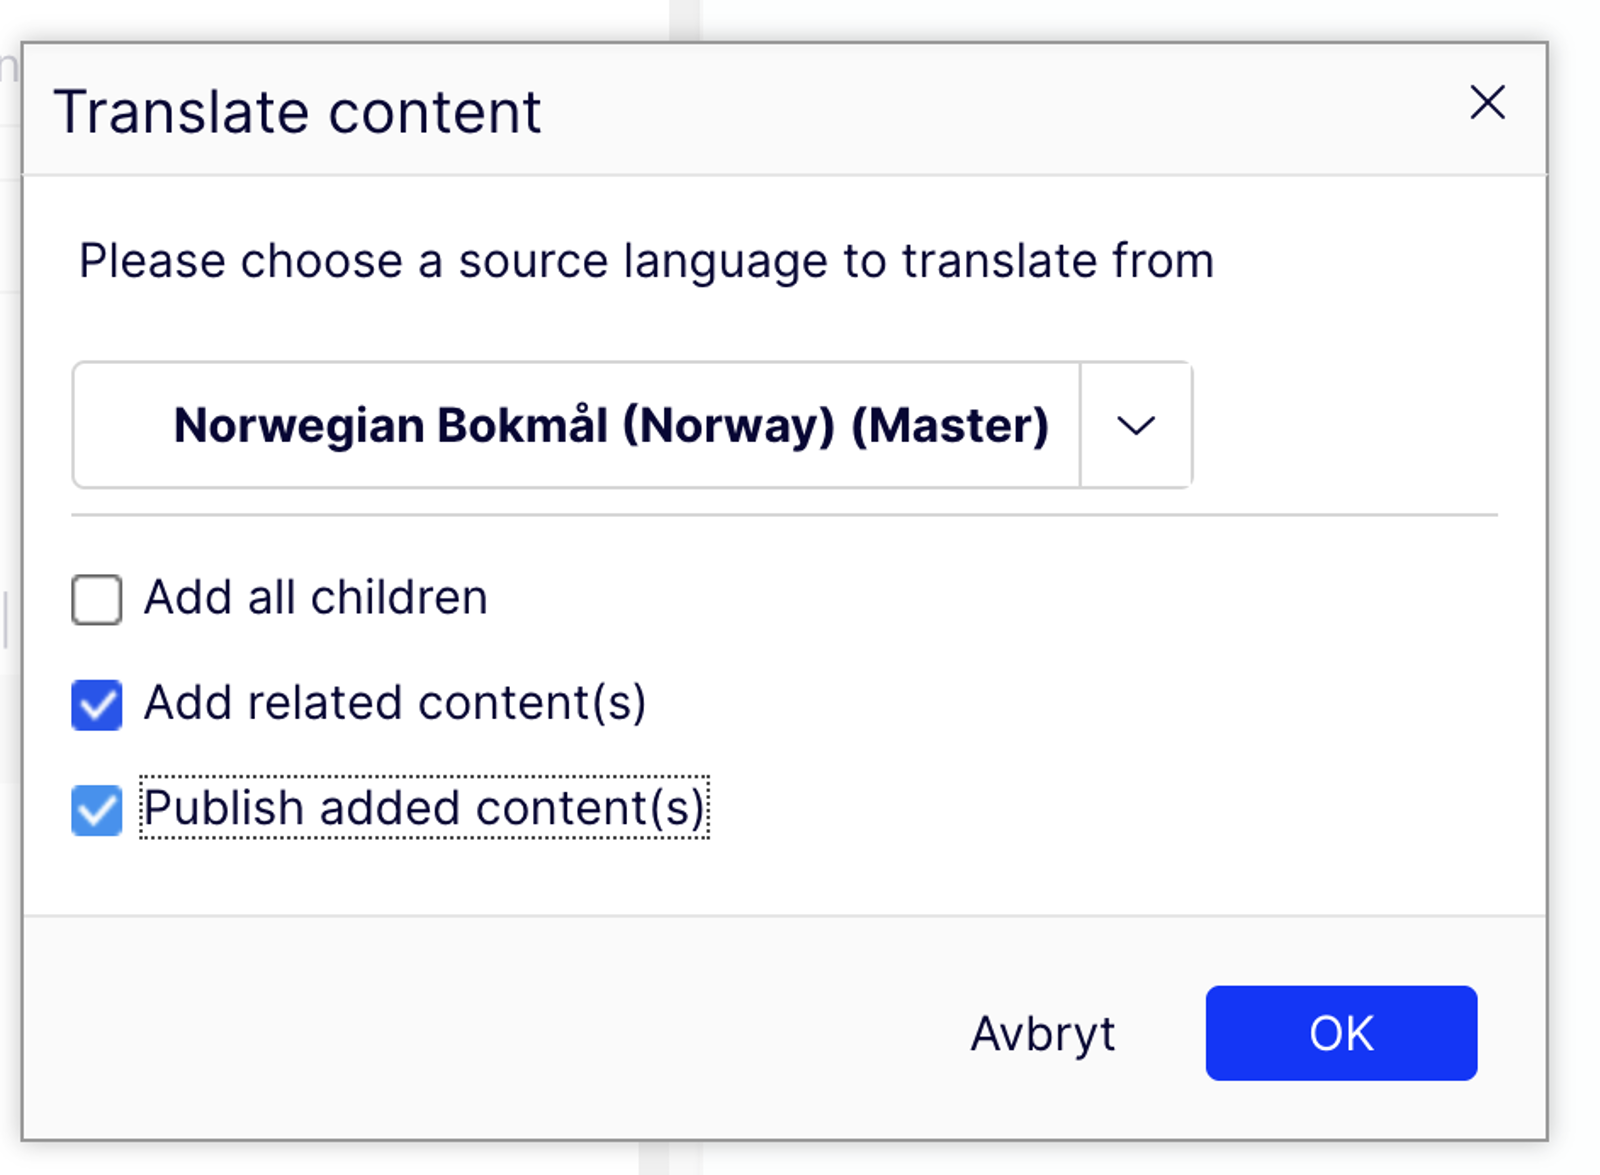Expand the source language dropdown arrow

[1135, 426]
